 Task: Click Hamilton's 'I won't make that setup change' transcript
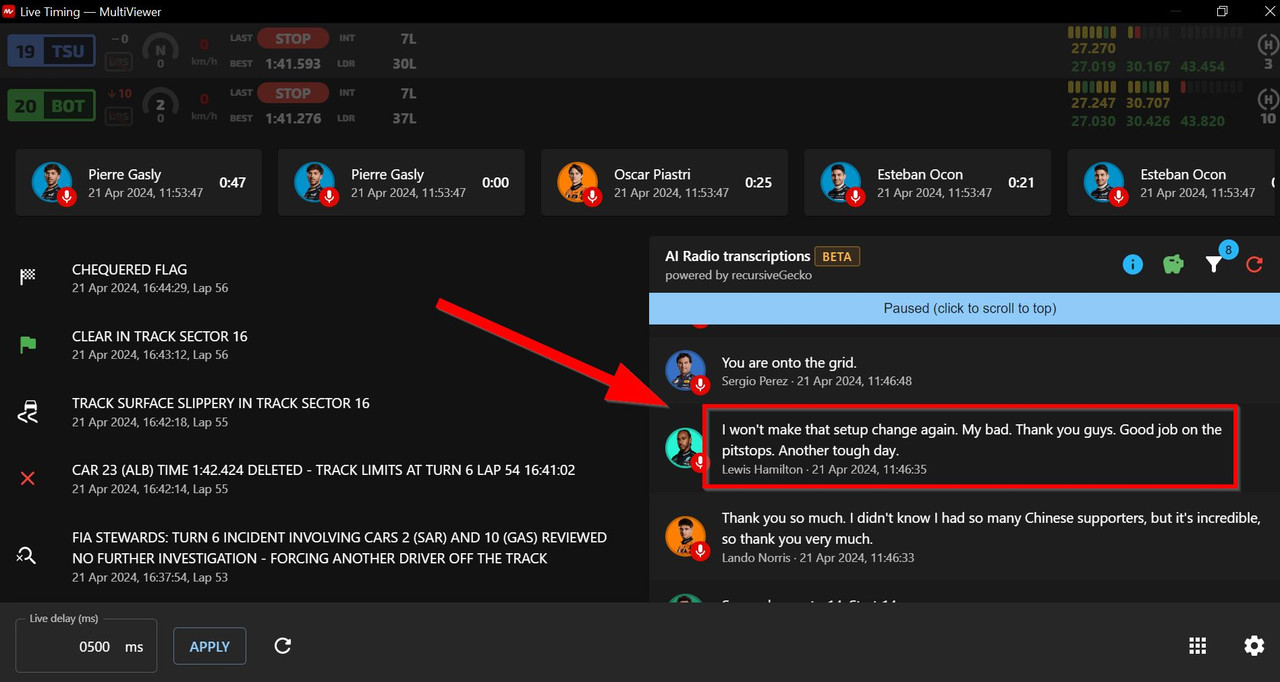pyautogui.click(x=972, y=440)
